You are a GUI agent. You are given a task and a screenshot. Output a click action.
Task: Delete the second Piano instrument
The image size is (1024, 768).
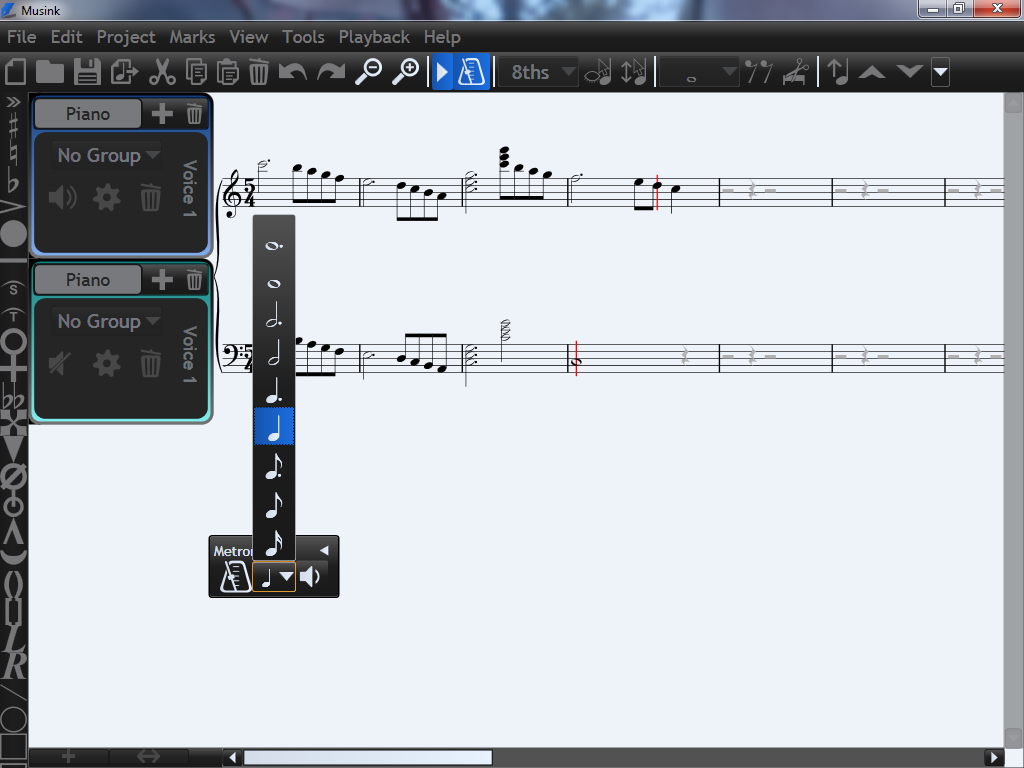pyautogui.click(x=194, y=280)
